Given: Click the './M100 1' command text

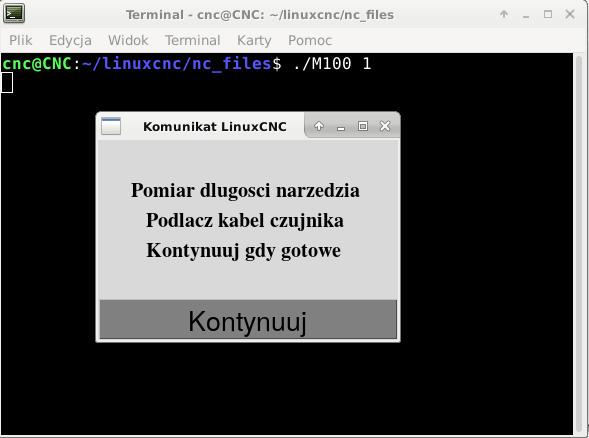Looking at the screenshot, I should point(332,63).
